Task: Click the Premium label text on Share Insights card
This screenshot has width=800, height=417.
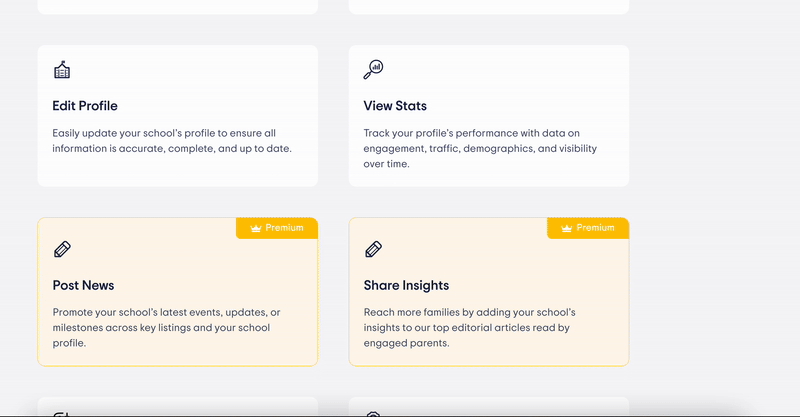Action: tap(595, 228)
